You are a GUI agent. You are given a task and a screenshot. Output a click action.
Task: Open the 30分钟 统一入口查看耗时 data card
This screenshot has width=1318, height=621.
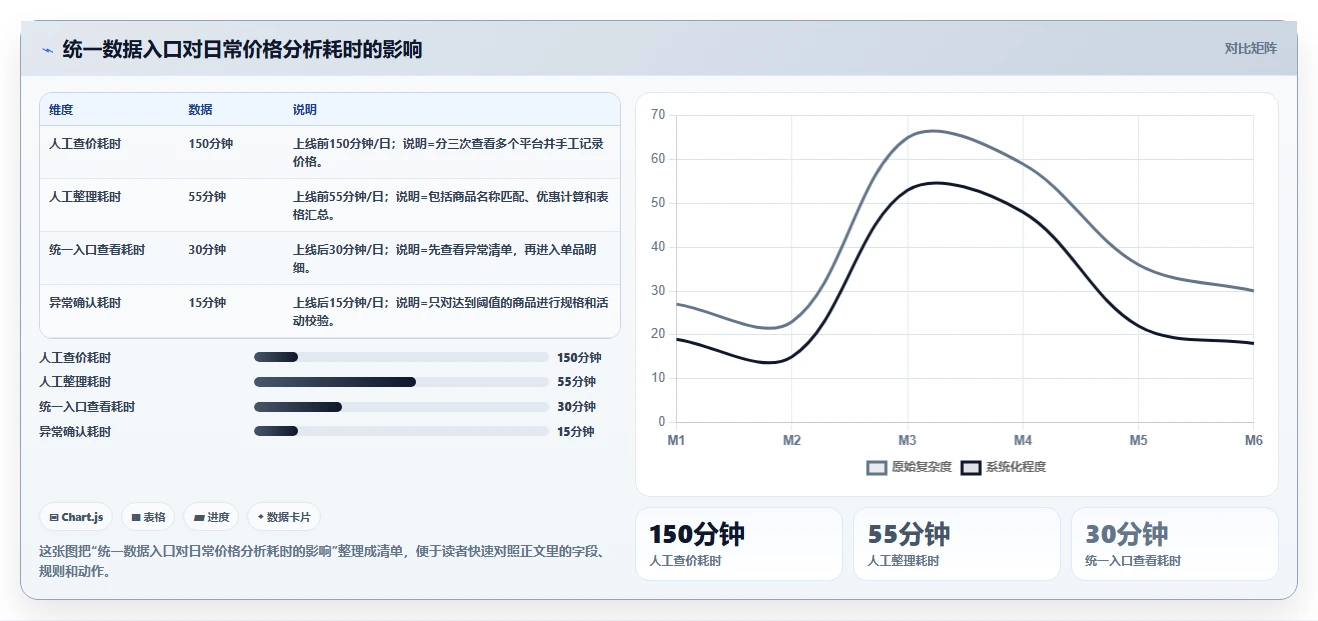tap(1175, 544)
